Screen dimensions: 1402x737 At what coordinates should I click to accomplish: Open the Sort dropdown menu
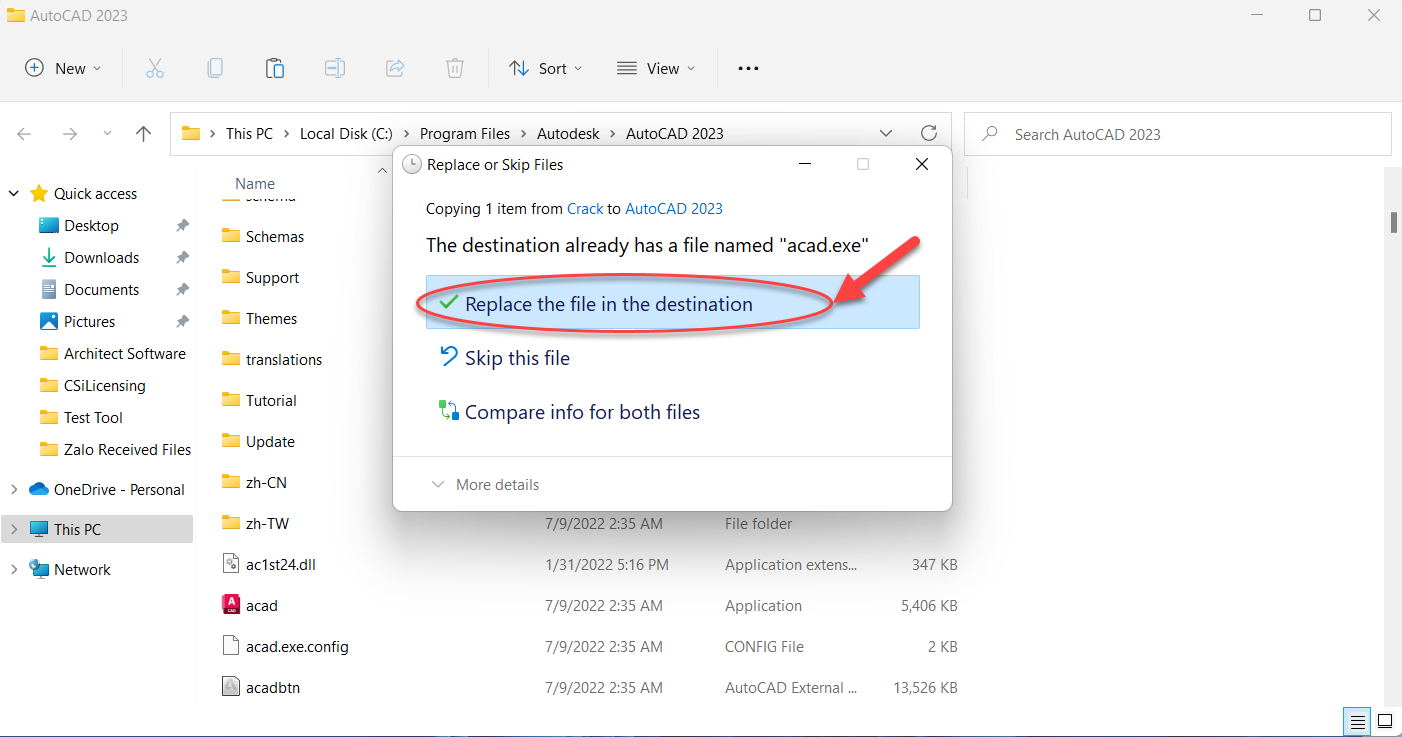[545, 68]
